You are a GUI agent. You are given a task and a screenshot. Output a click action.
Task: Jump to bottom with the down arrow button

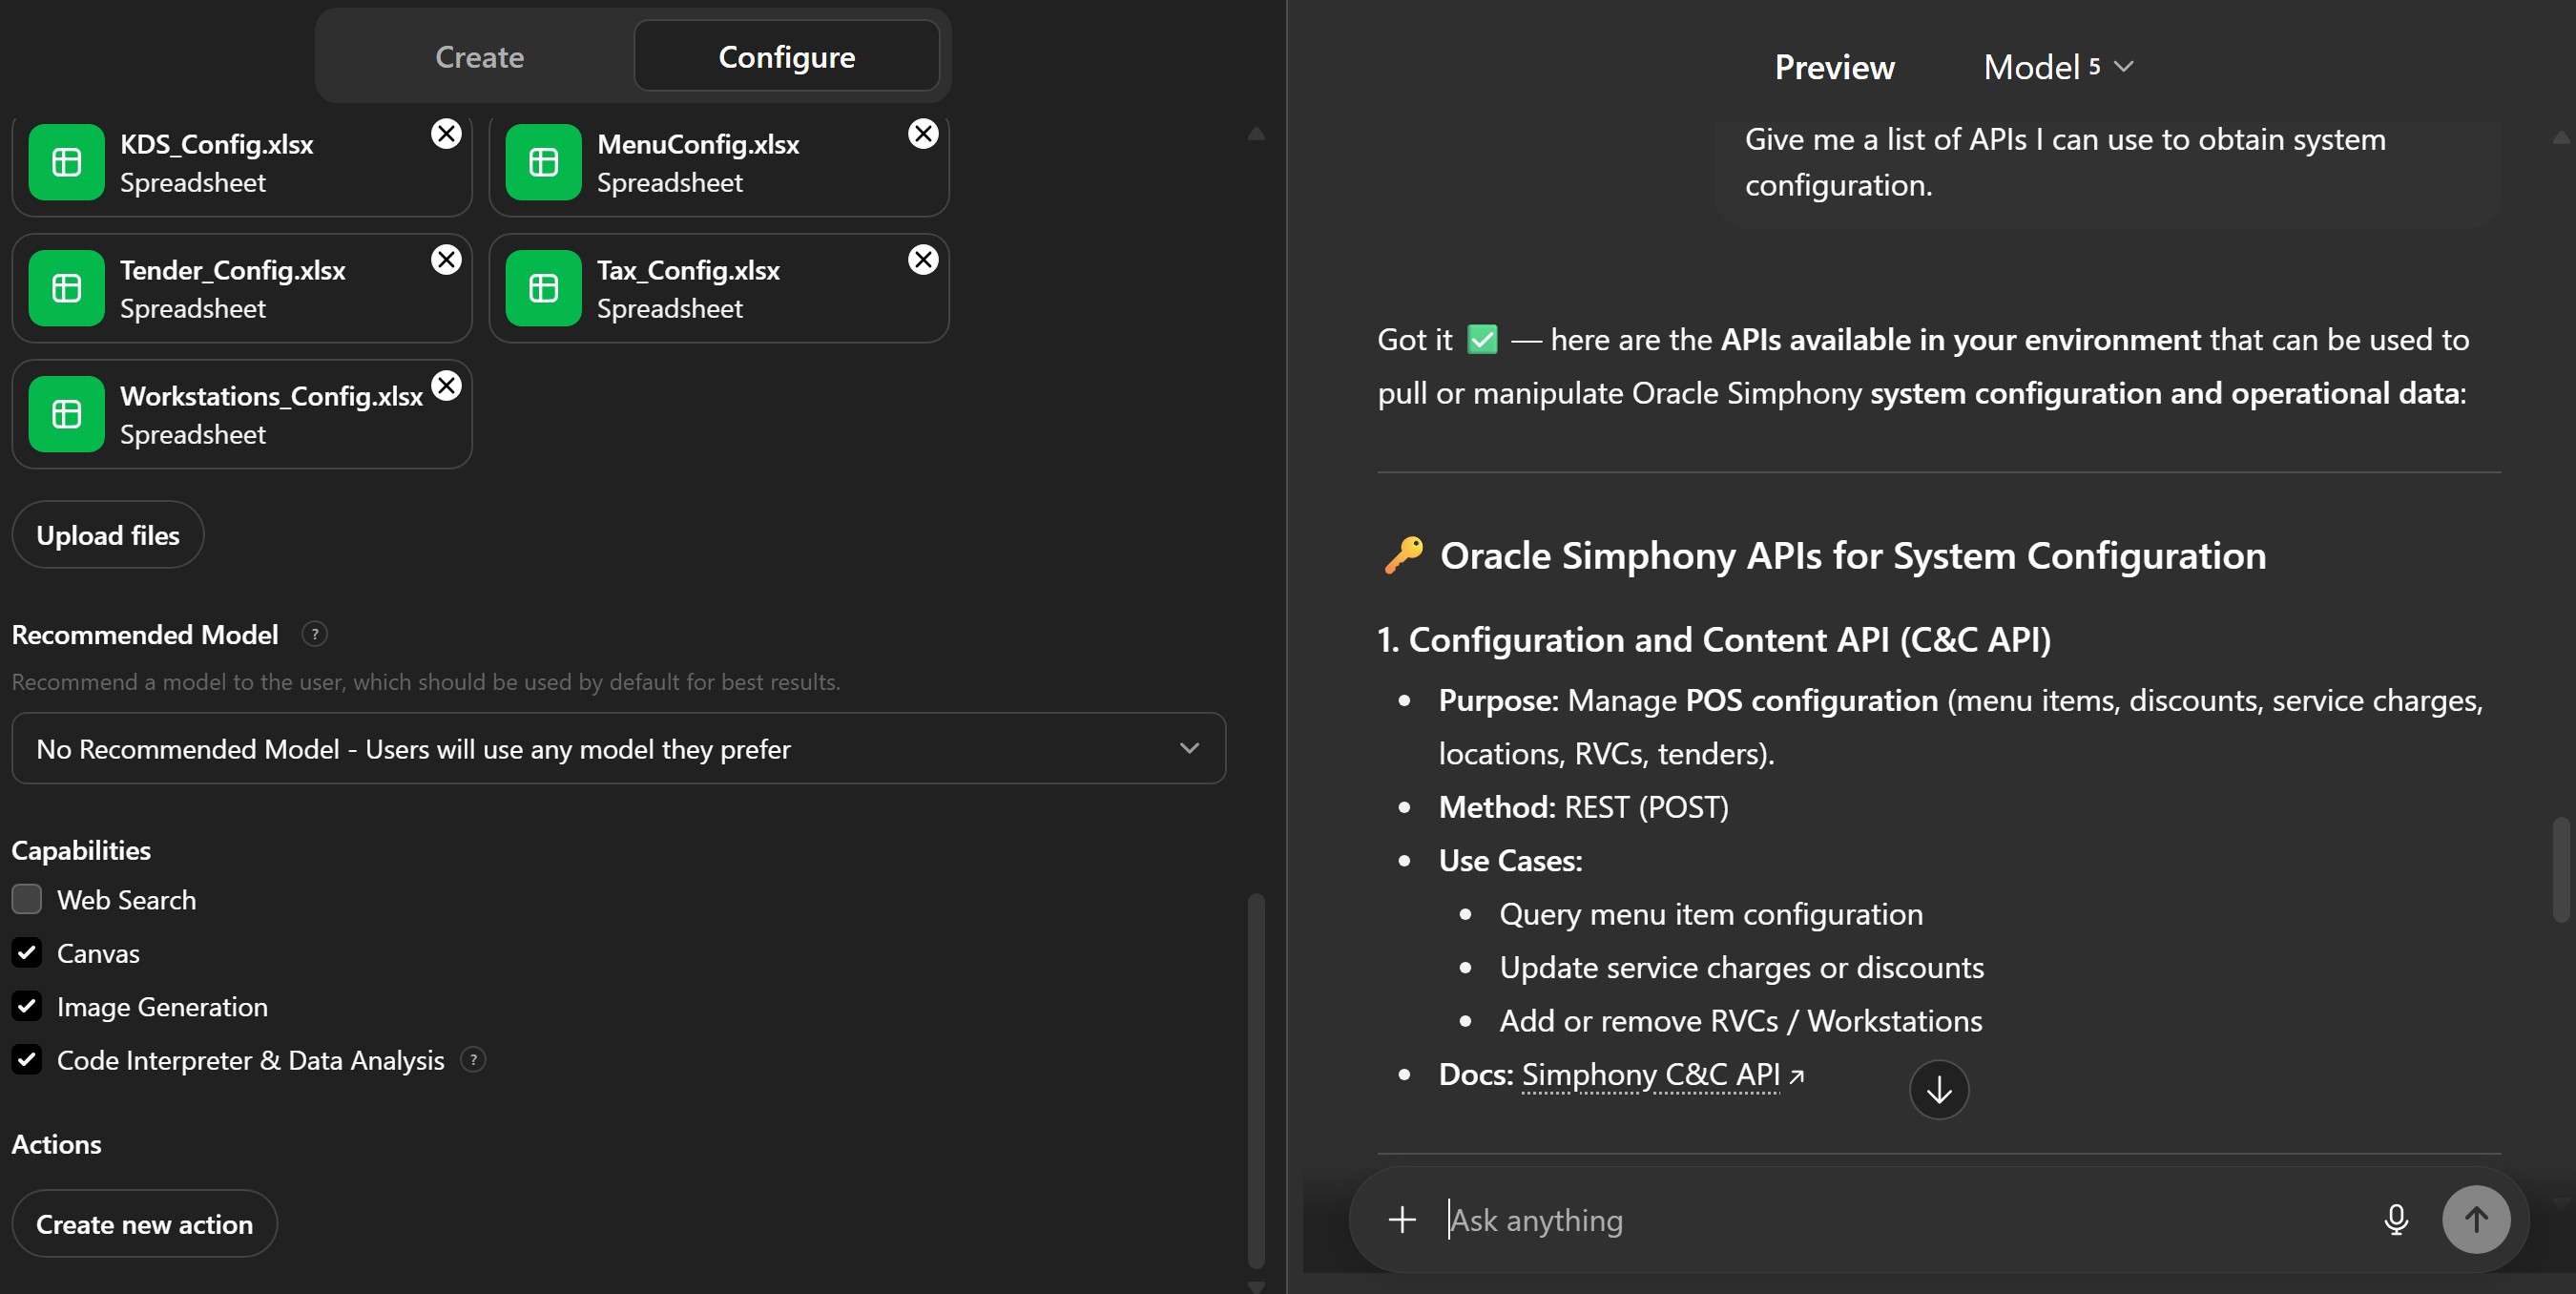(1938, 1089)
